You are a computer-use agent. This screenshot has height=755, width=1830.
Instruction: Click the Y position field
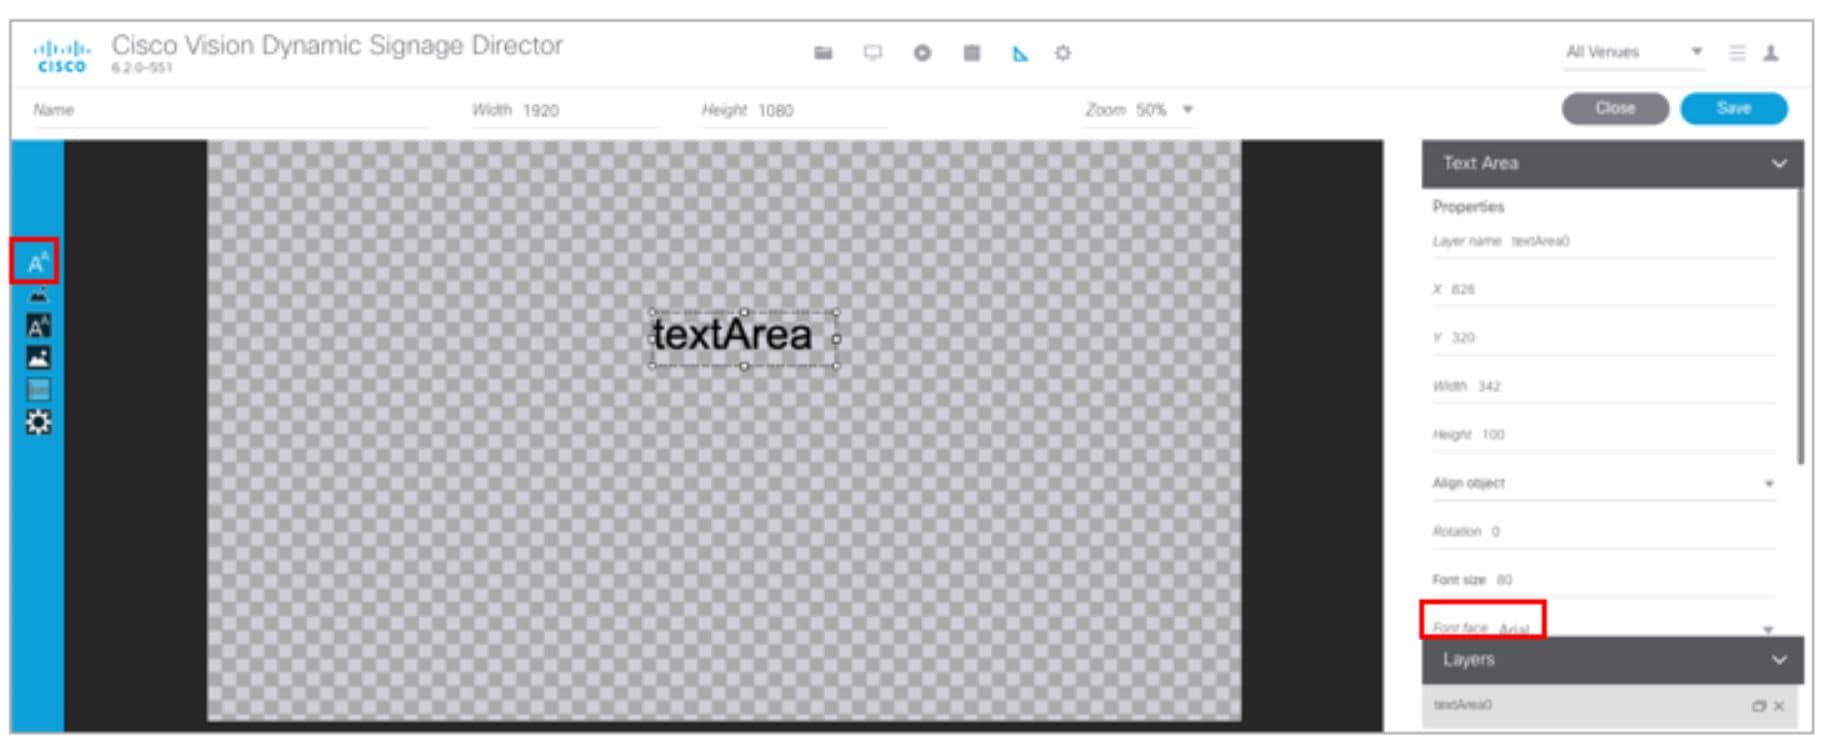(1604, 338)
